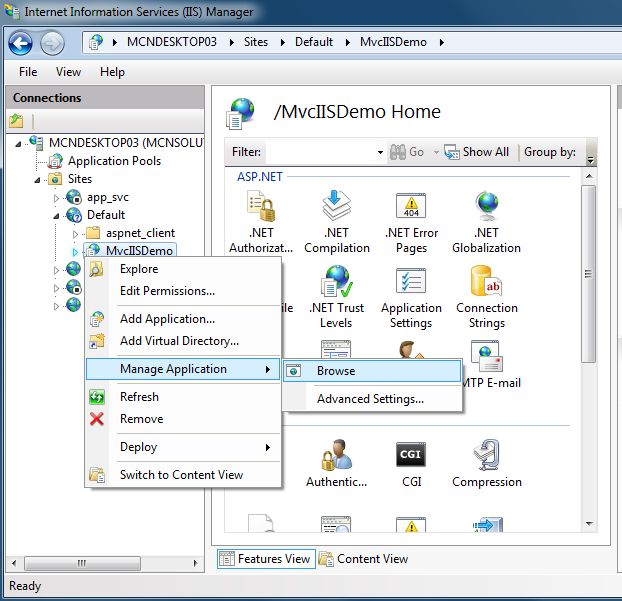Choose Refresh from the context menu
Viewport: 622px width, 601px height.
[183, 397]
